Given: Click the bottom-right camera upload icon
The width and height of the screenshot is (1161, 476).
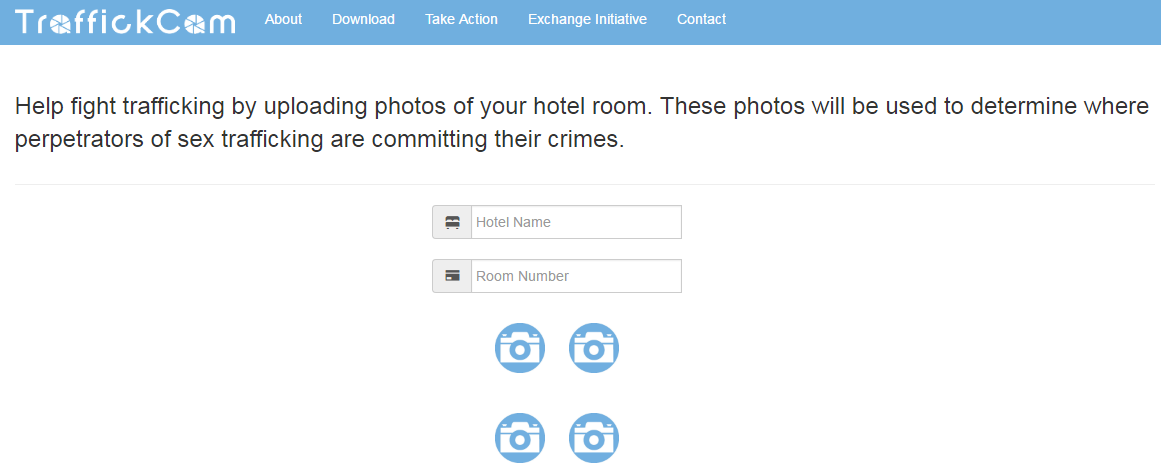Looking at the screenshot, I should click(x=594, y=438).
